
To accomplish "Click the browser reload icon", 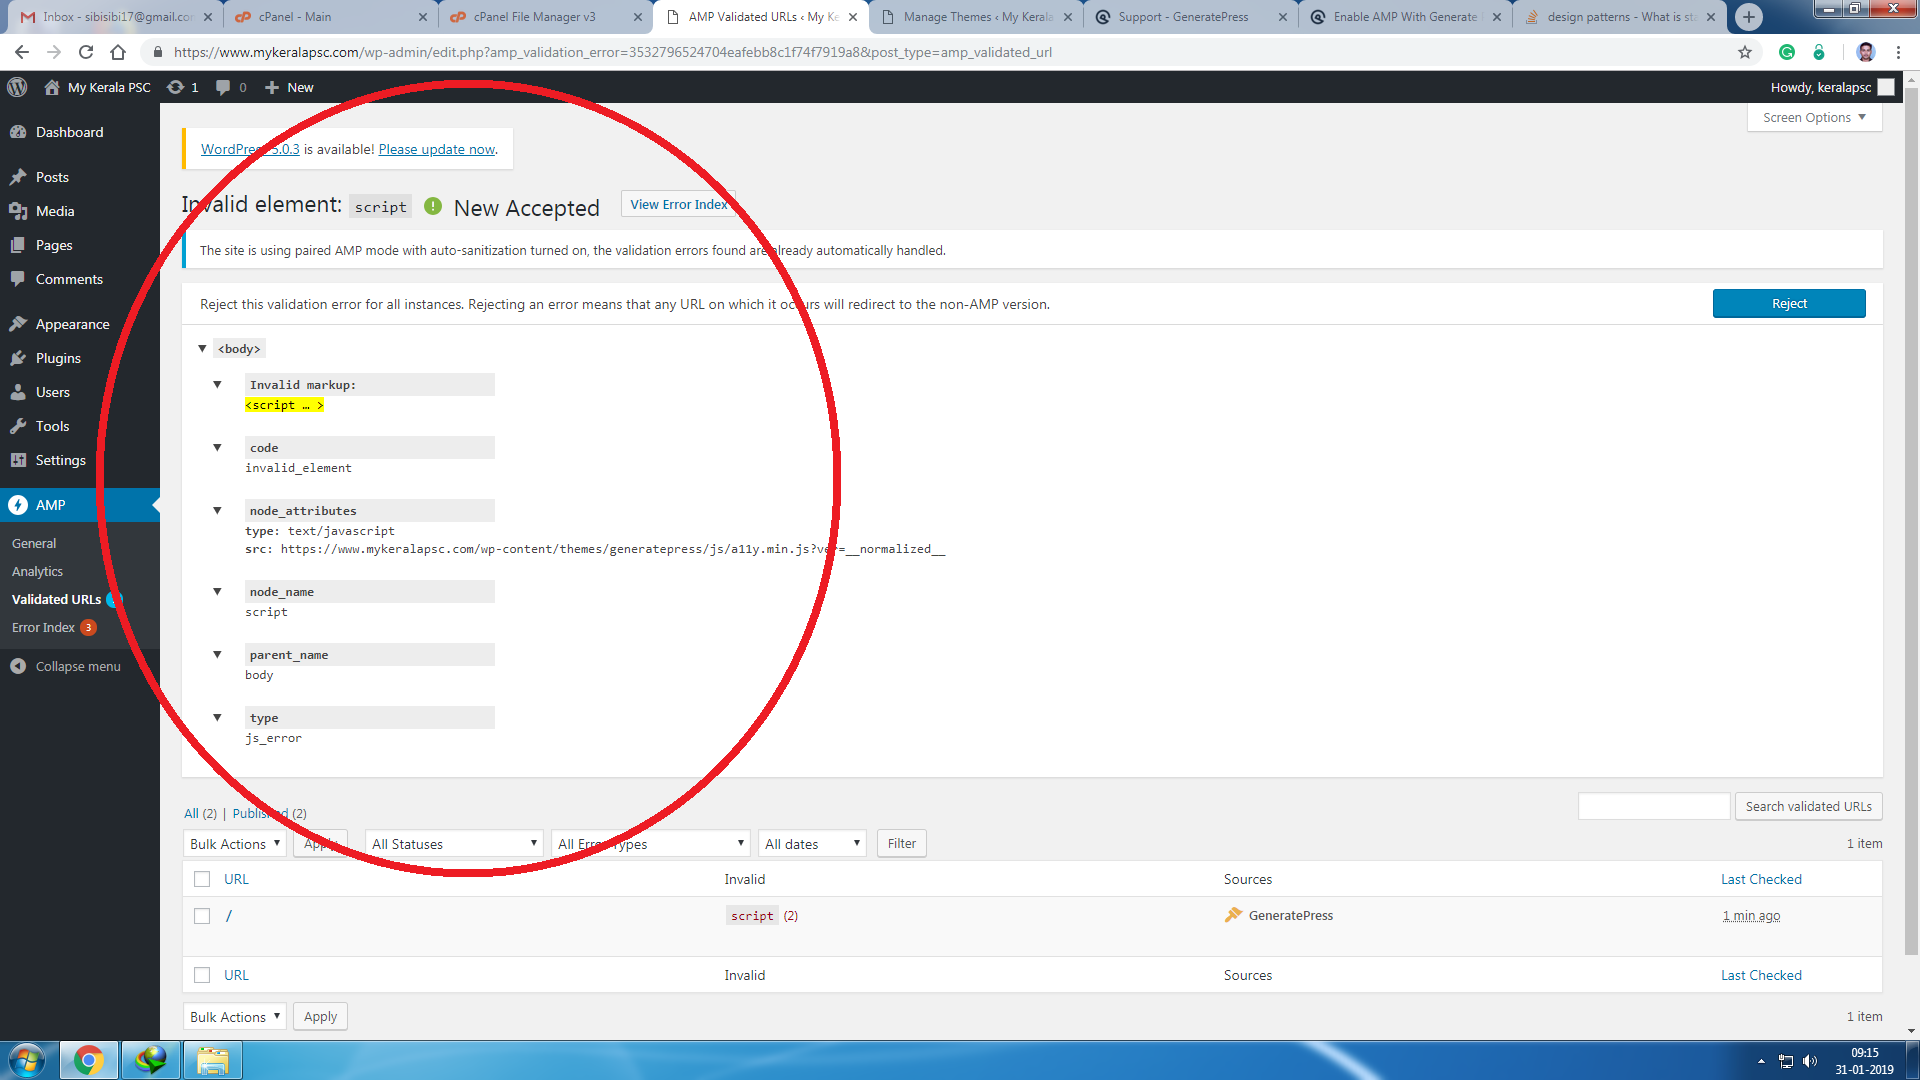I will [x=86, y=52].
